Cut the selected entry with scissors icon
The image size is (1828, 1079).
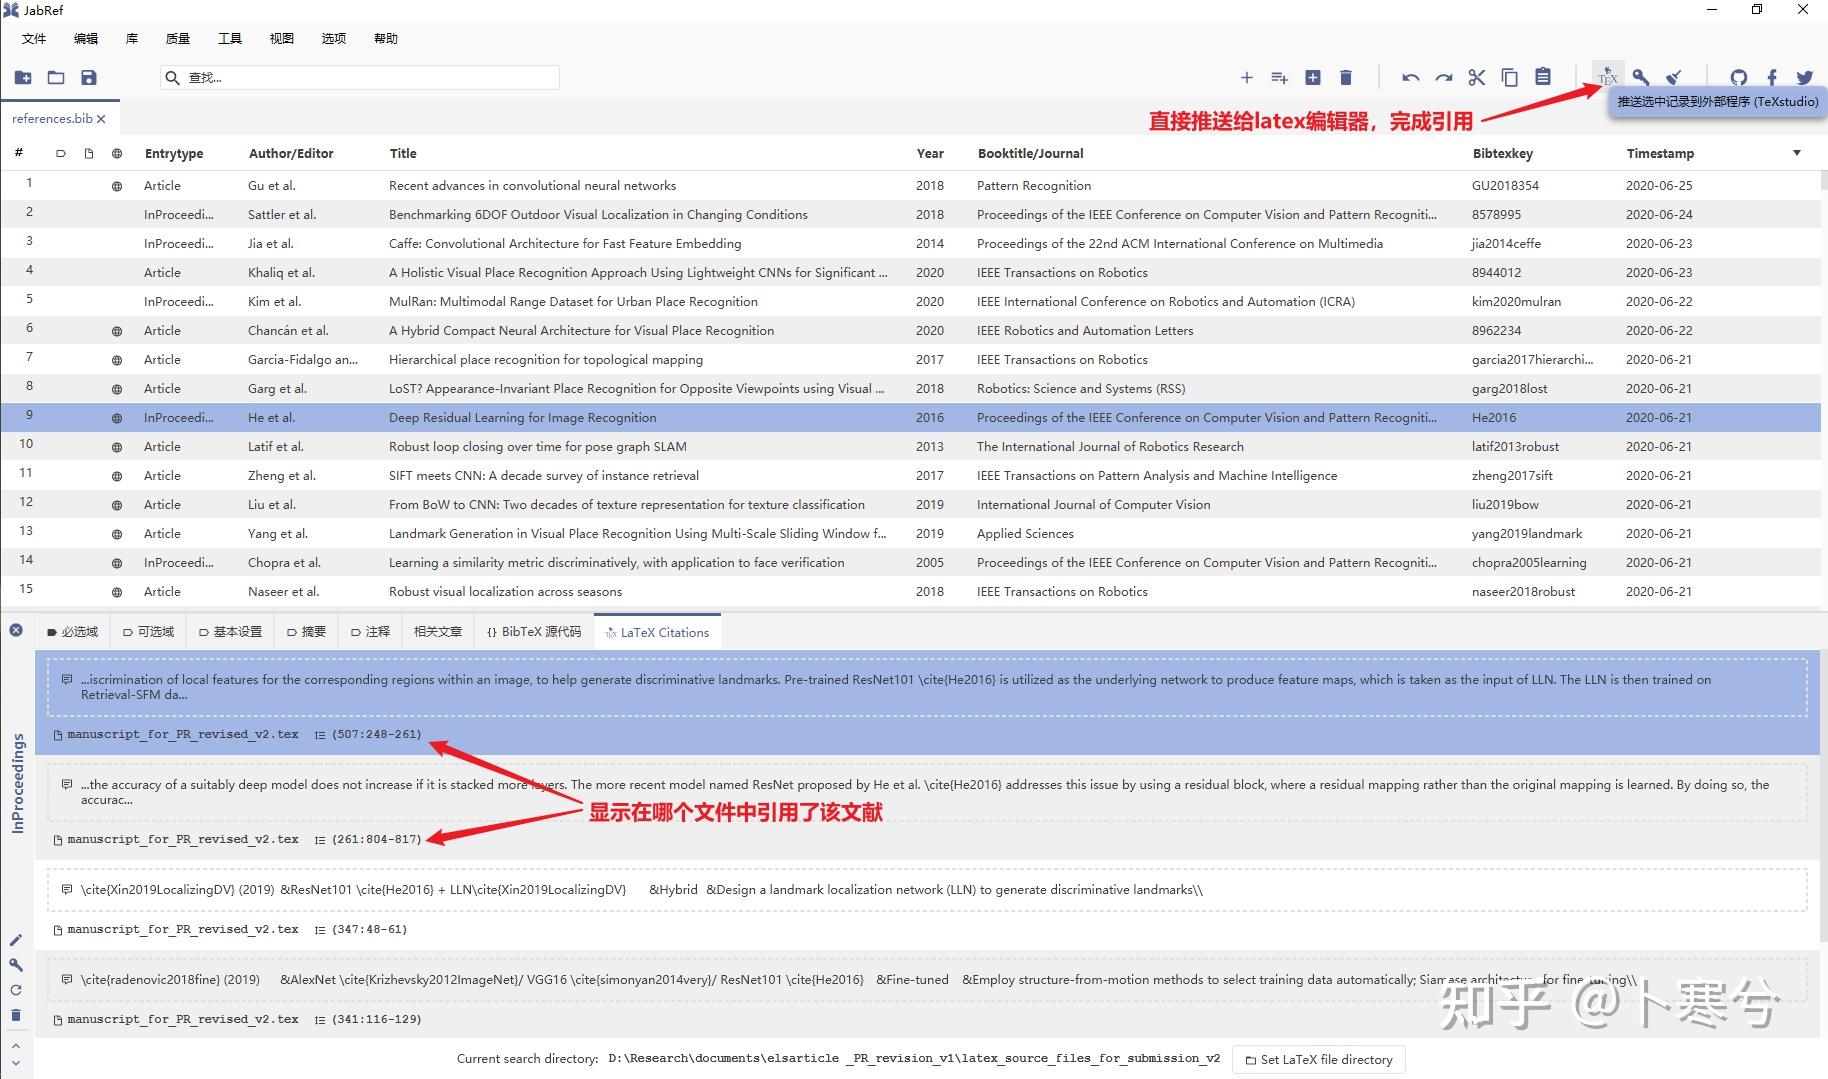click(x=1477, y=77)
